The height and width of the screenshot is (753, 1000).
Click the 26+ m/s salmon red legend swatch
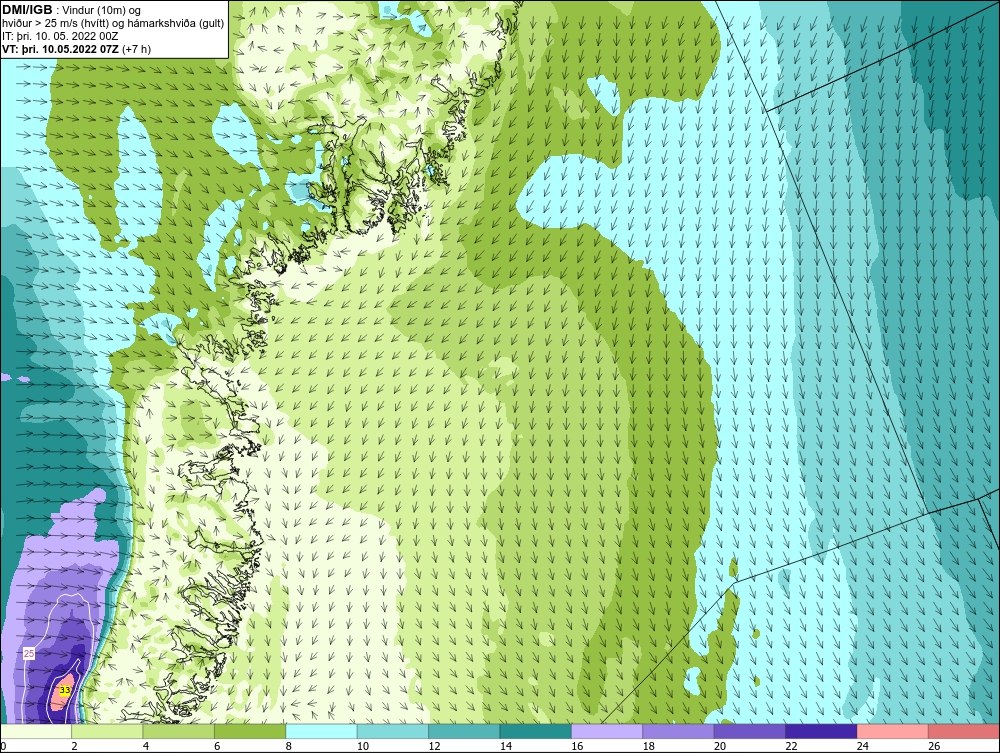click(964, 731)
